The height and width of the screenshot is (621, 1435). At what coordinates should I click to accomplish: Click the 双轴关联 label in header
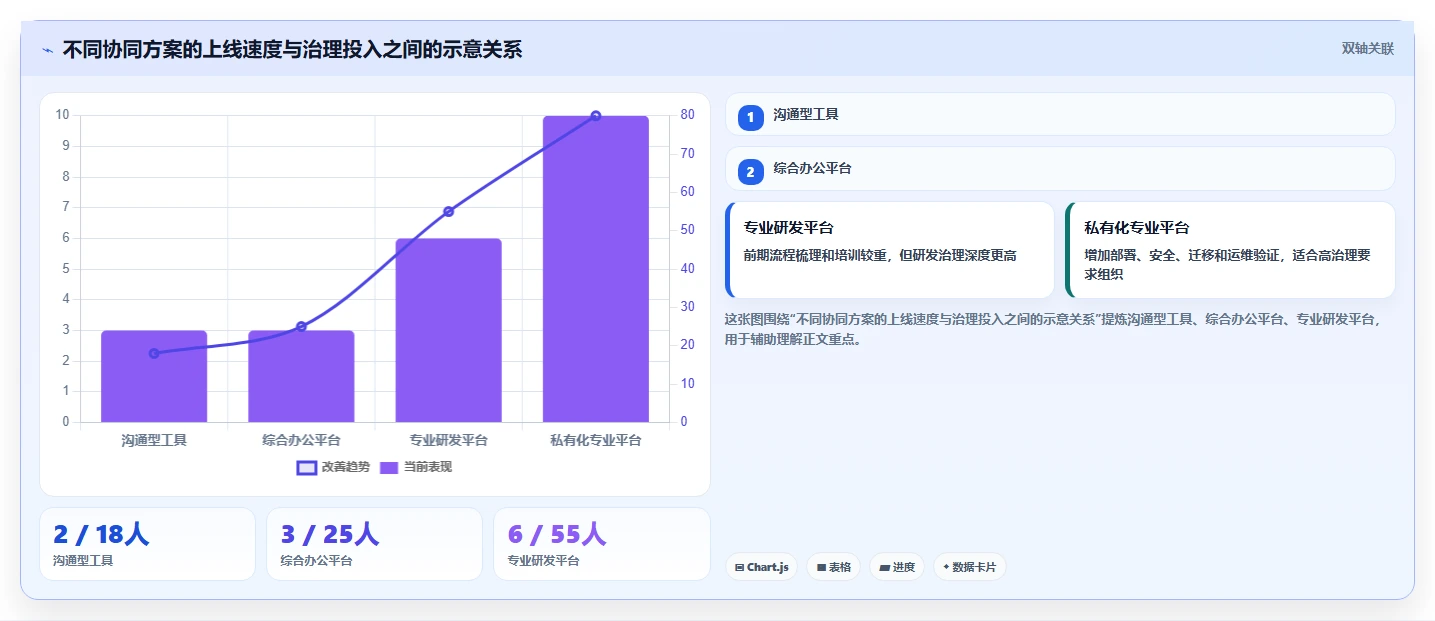coord(1367,49)
